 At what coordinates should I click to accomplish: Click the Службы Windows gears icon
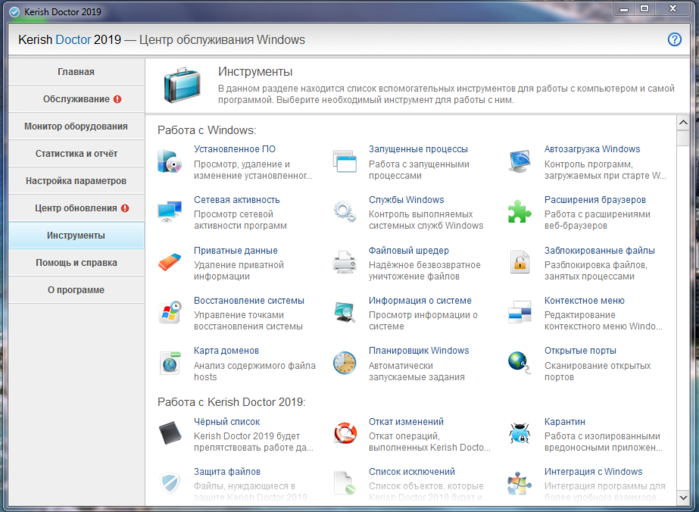[x=345, y=211]
